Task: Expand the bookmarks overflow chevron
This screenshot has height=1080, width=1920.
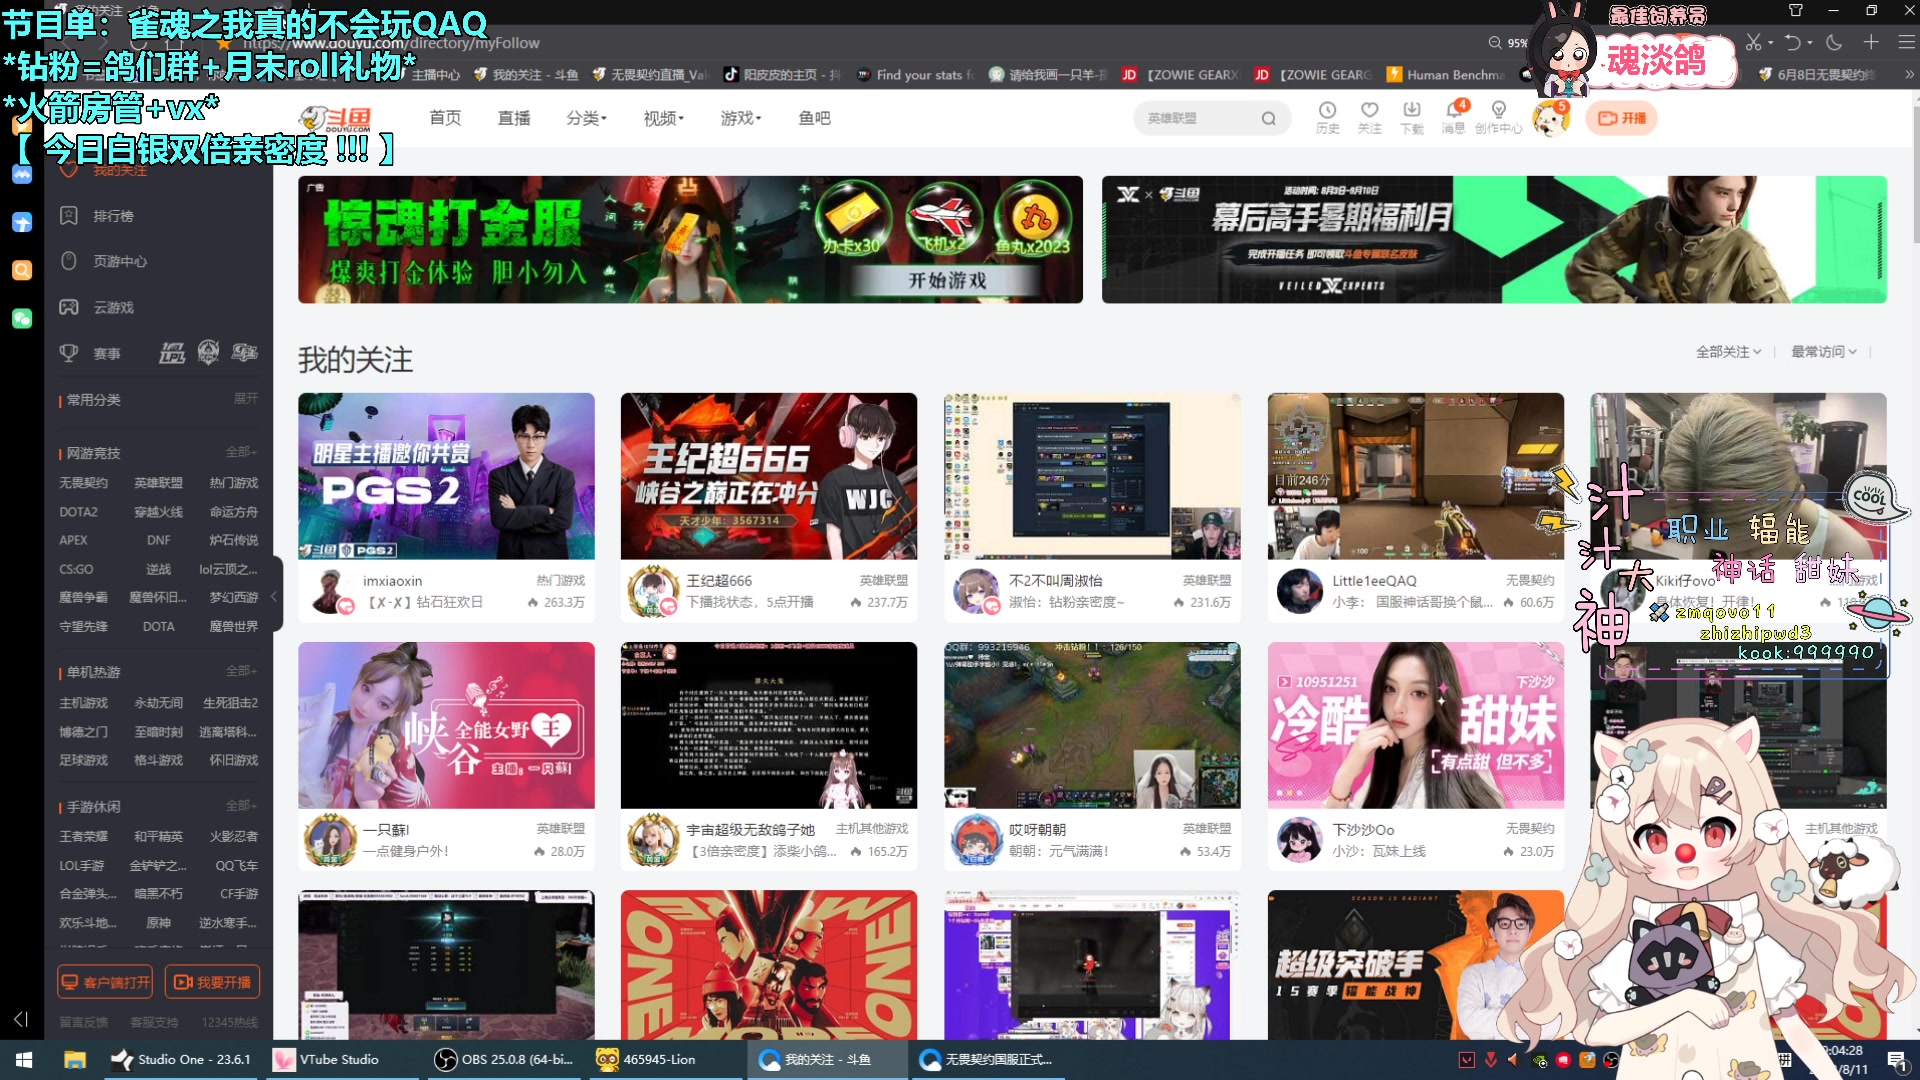Action: (1908, 74)
